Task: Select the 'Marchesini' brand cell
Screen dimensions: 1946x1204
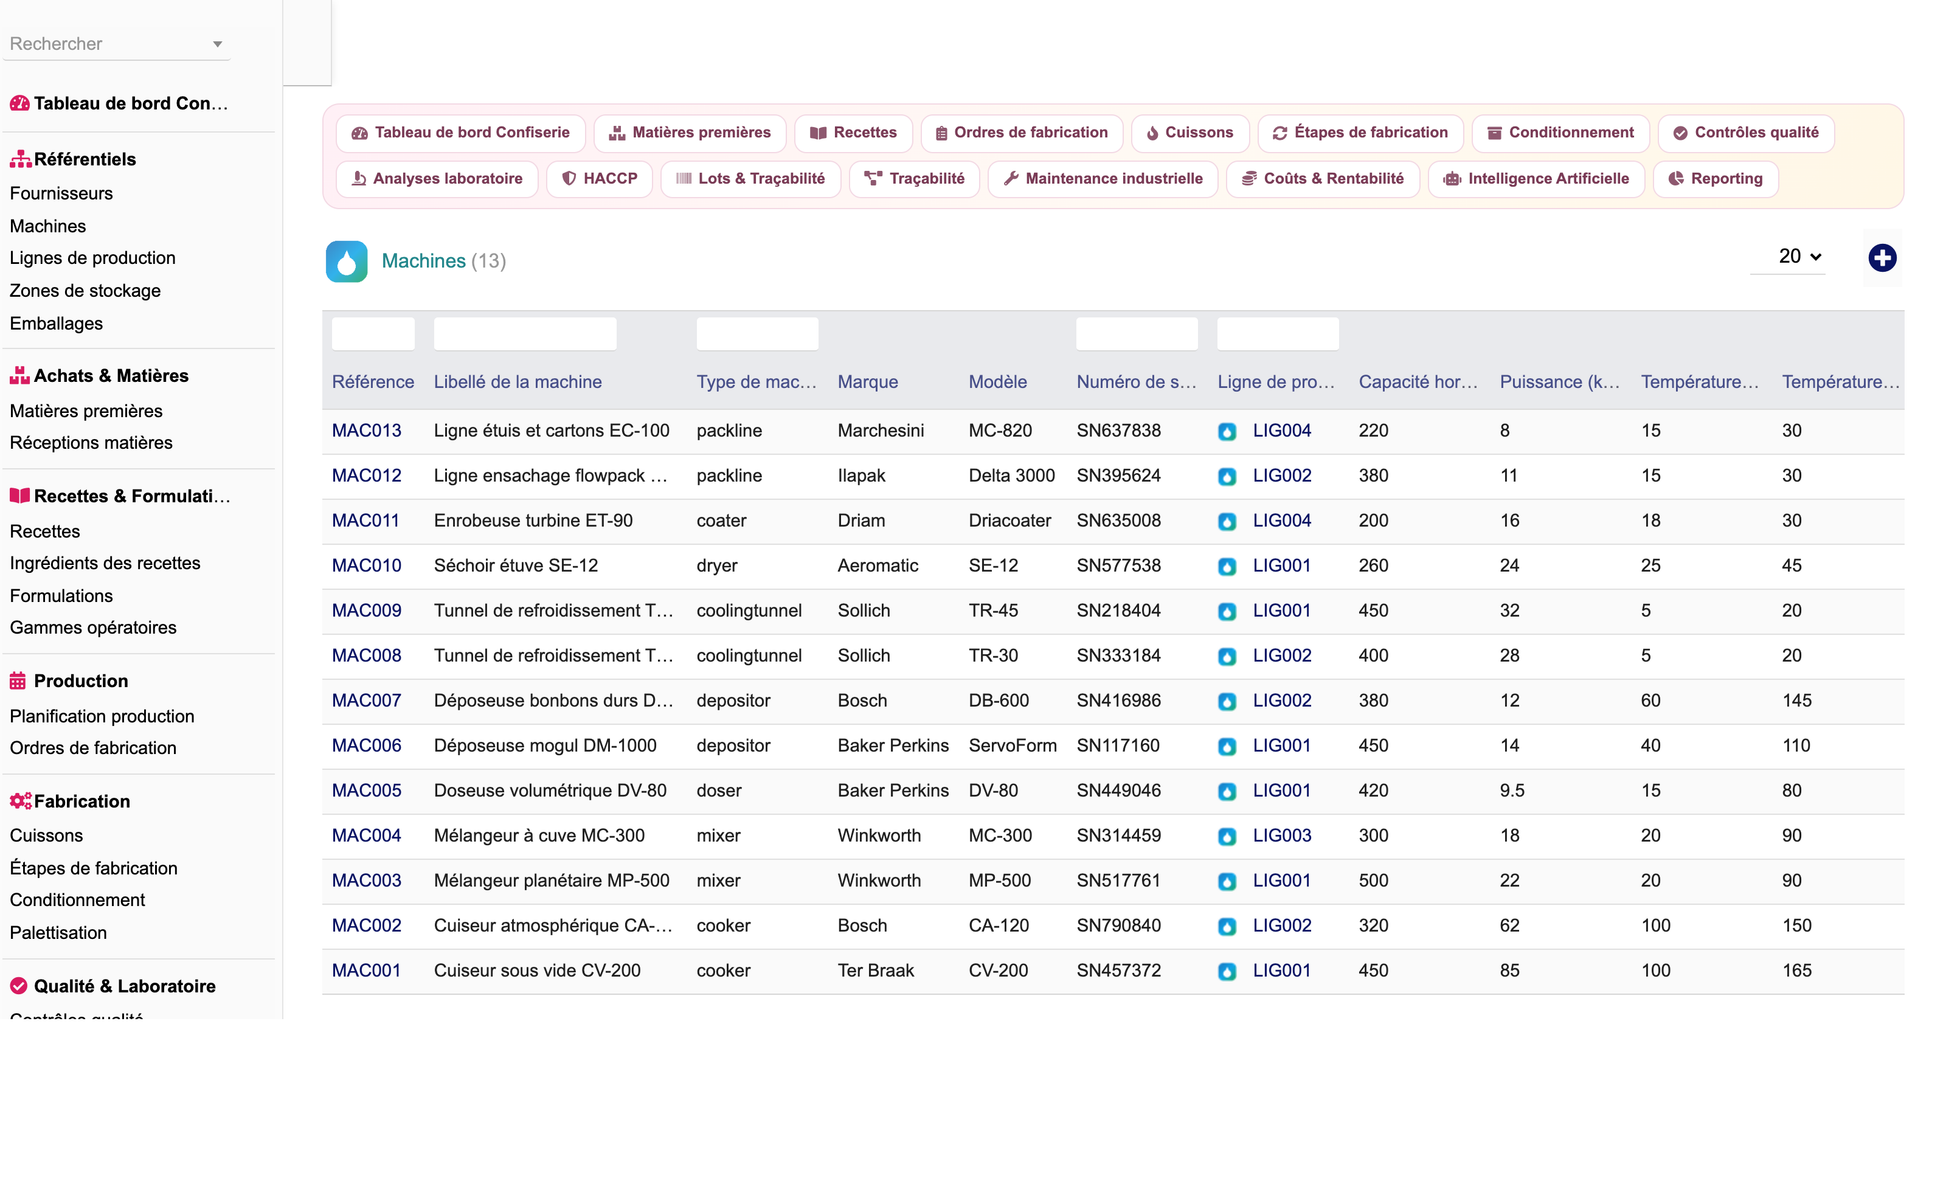Action: pos(881,431)
